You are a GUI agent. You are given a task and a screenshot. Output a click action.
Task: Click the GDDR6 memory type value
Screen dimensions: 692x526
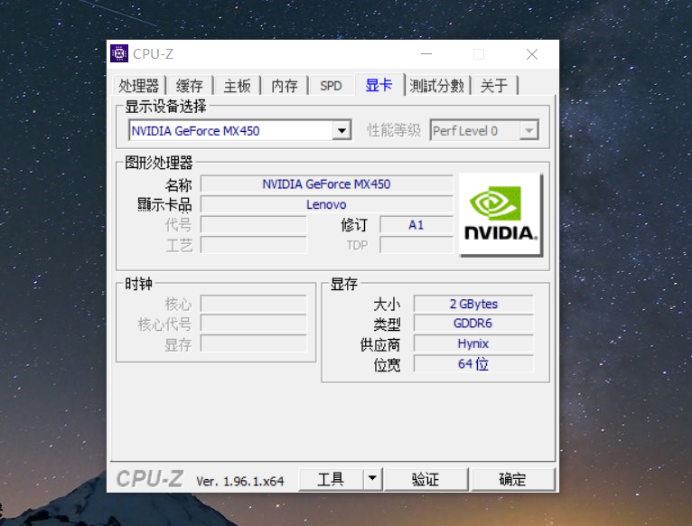click(x=474, y=323)
